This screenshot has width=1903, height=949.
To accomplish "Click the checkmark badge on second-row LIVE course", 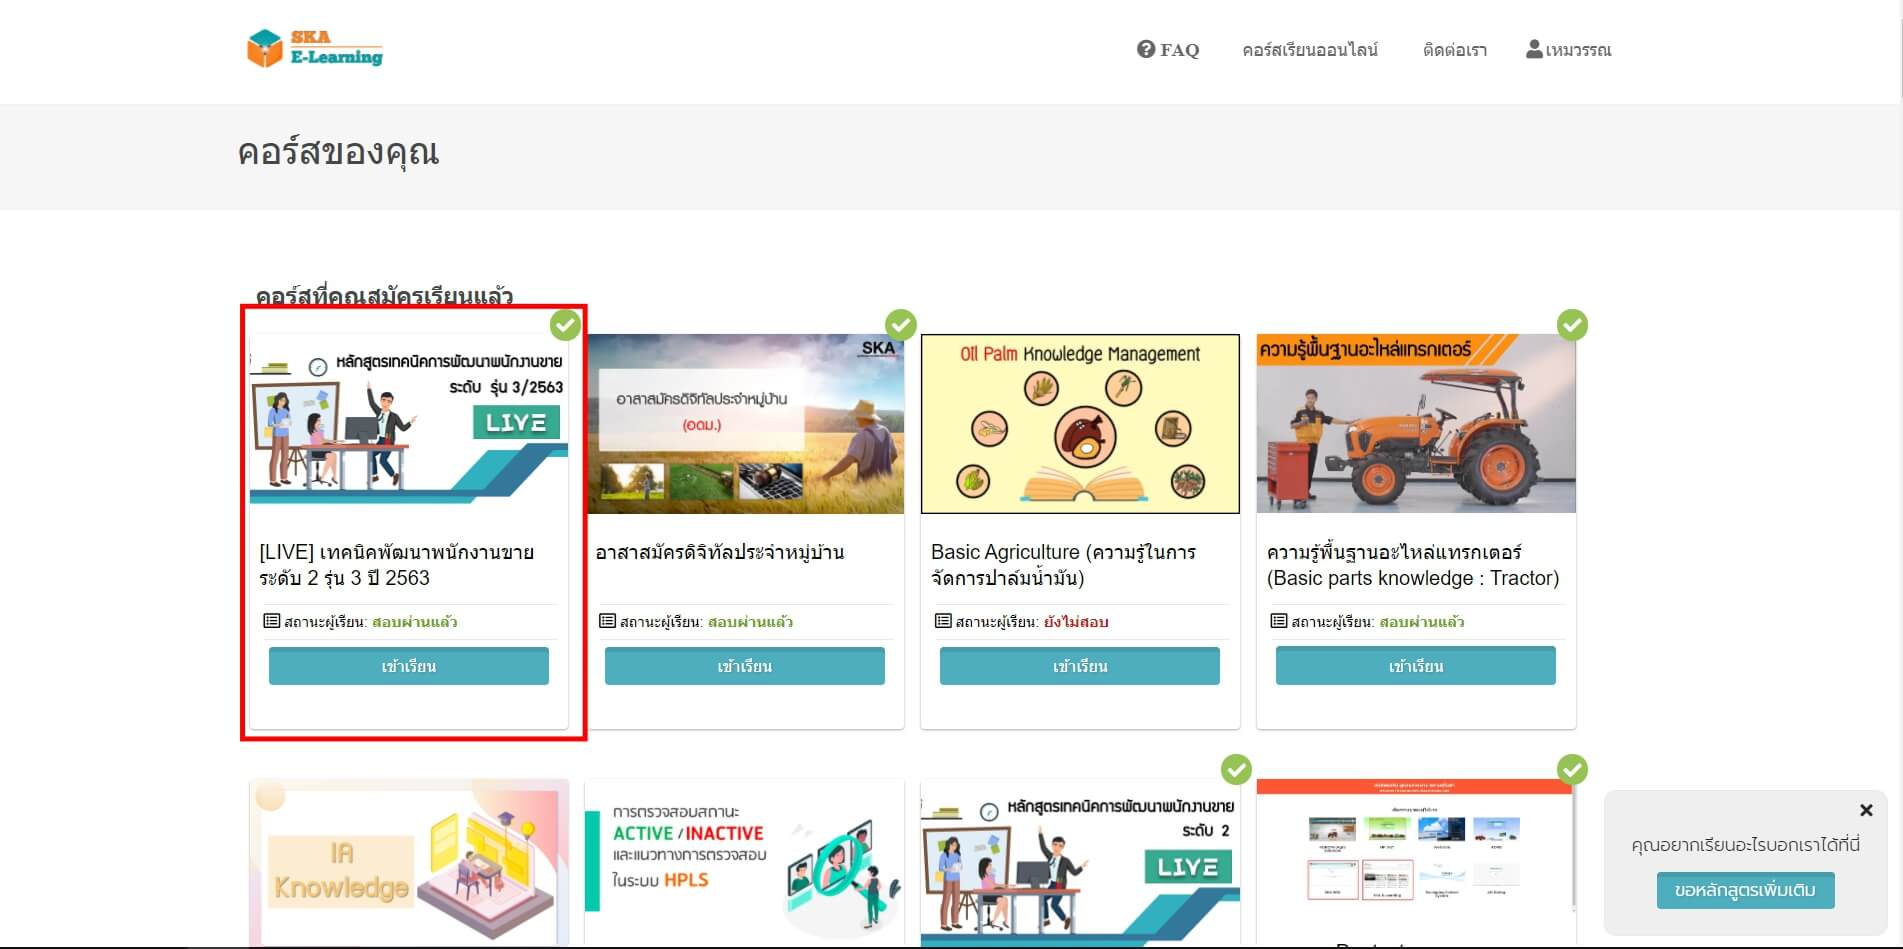I will point(1237,770).
